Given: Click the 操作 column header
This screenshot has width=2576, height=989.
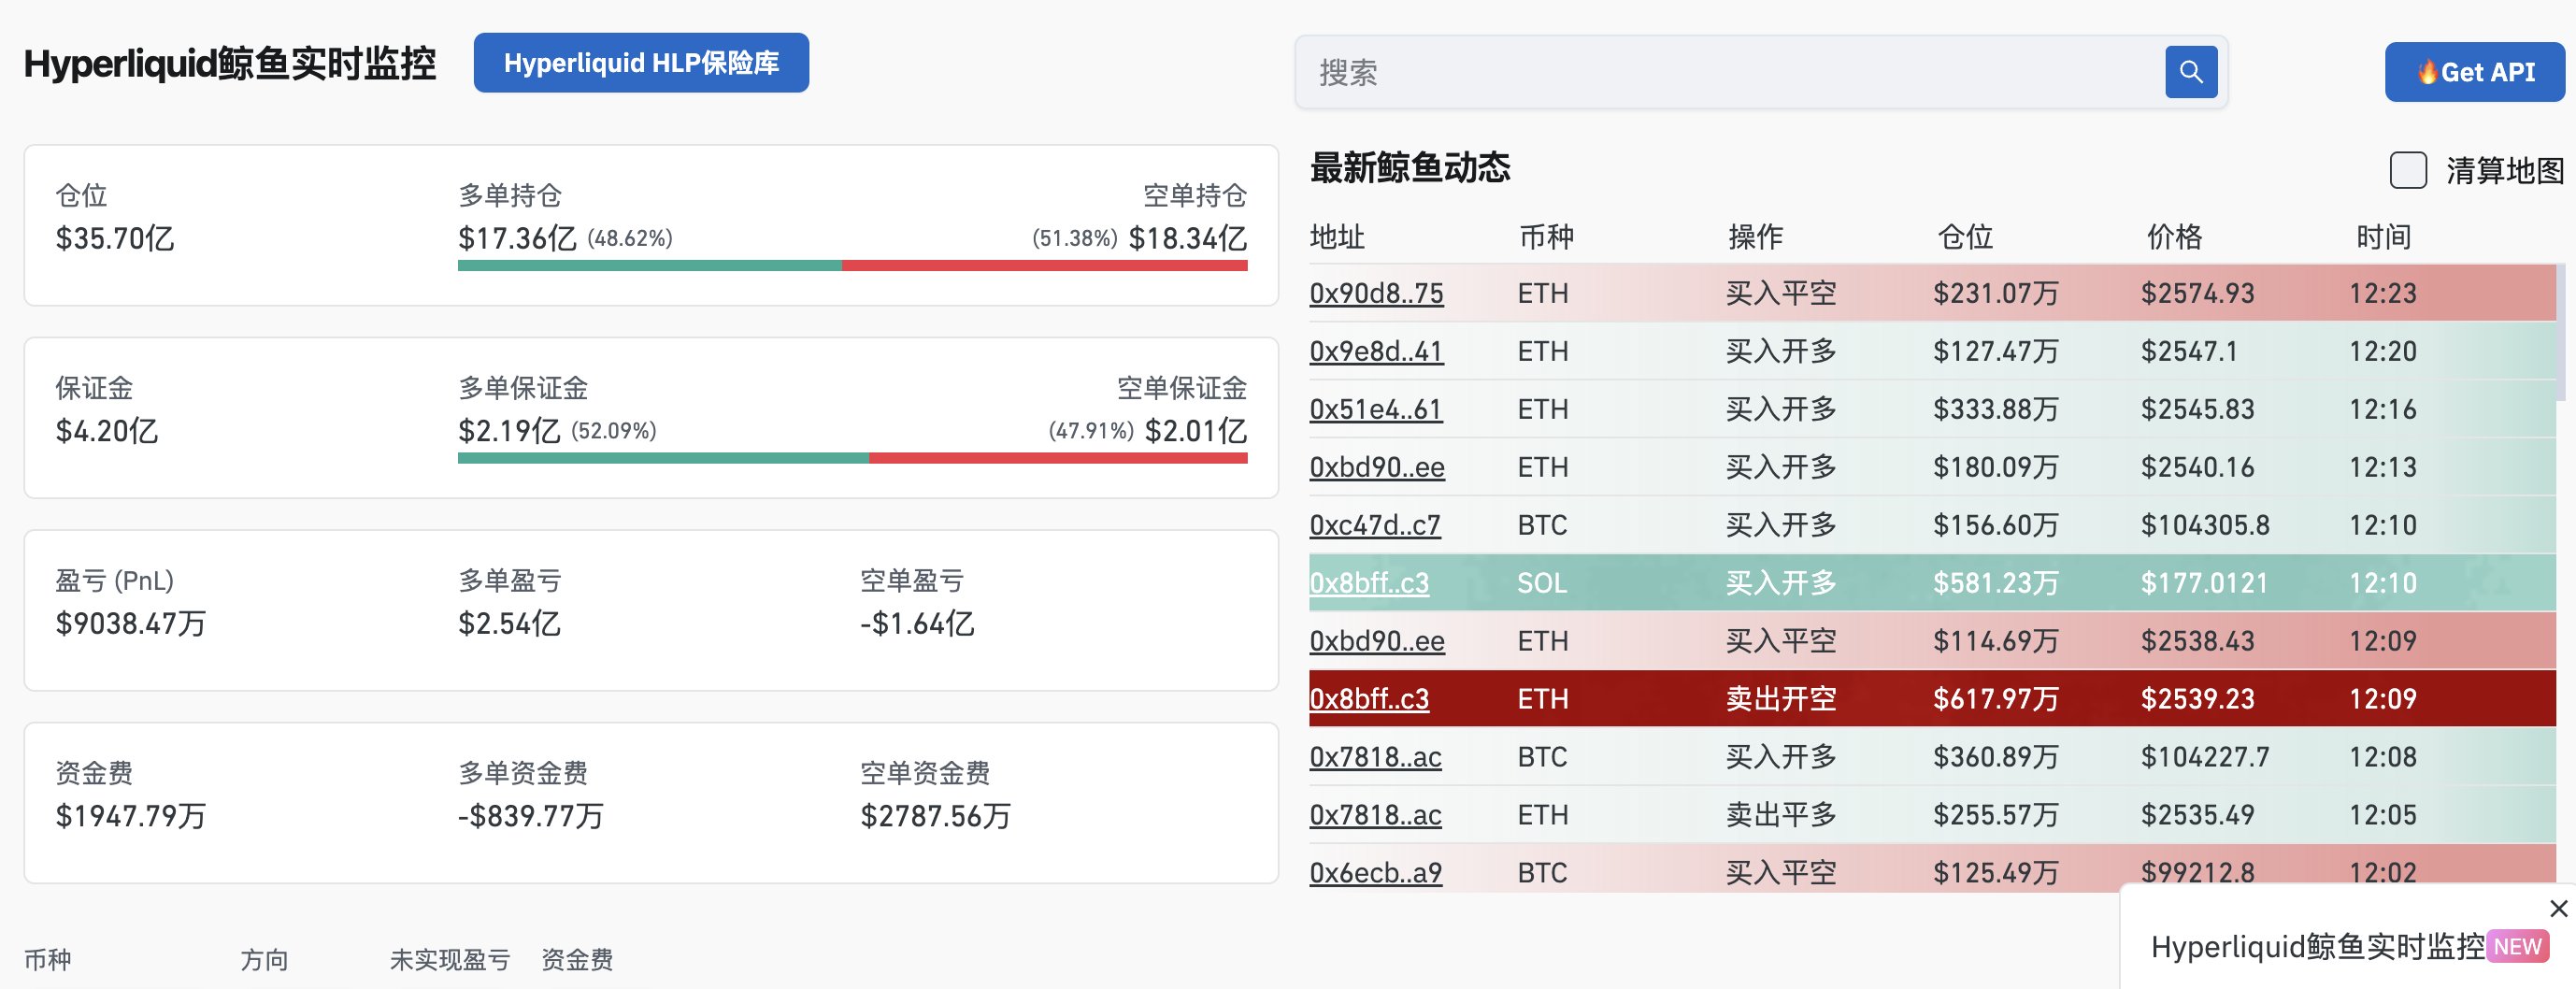Looking at the screenshot, I should click(x=1755, y=237).
